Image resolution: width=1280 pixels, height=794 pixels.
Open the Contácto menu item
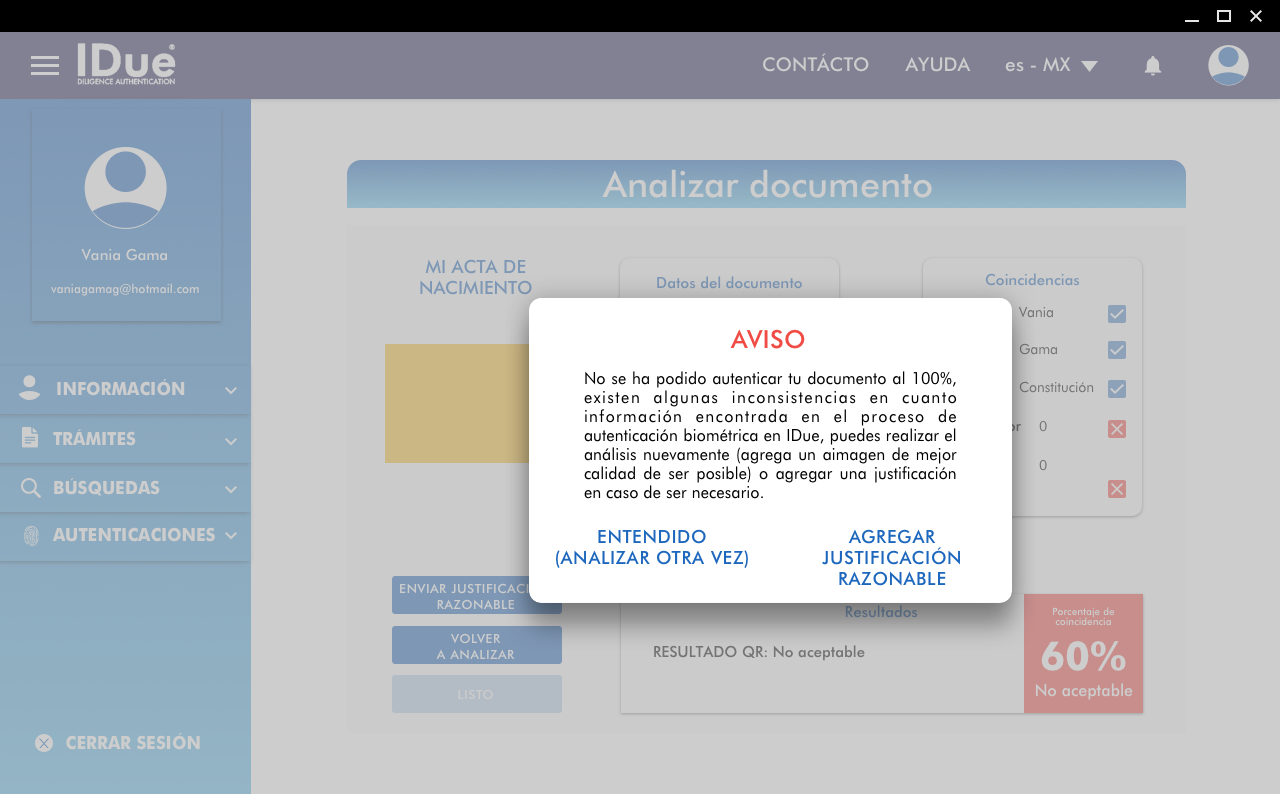(815, 65)
